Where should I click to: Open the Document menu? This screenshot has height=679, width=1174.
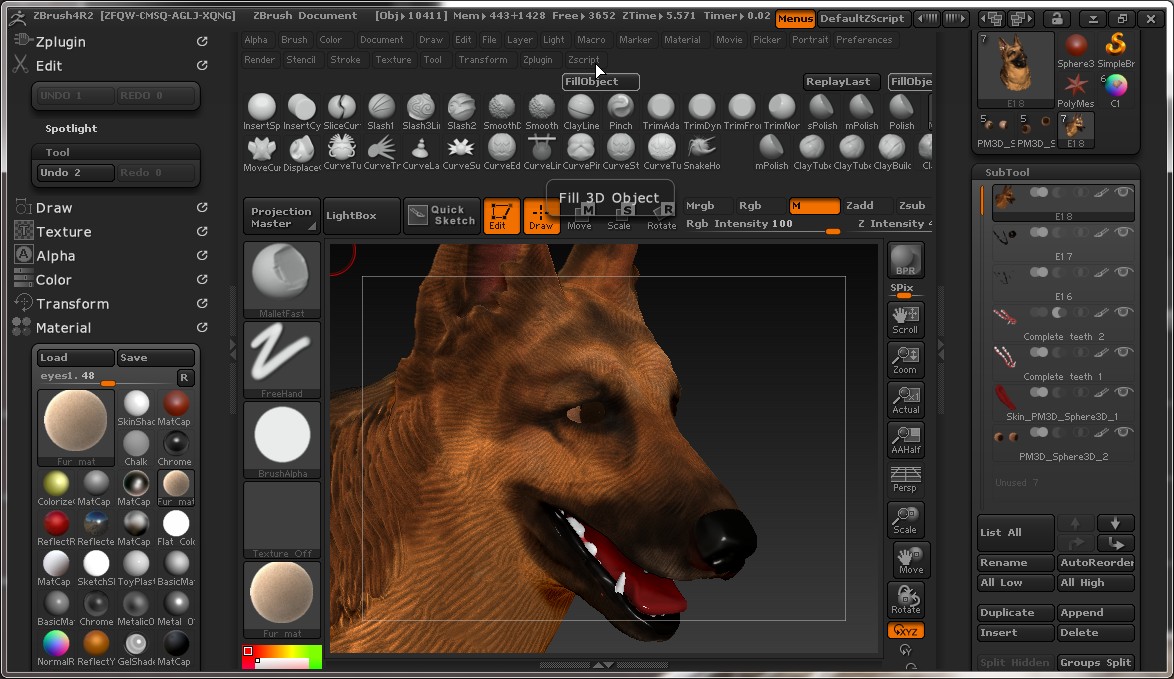(x=382, y=40)
